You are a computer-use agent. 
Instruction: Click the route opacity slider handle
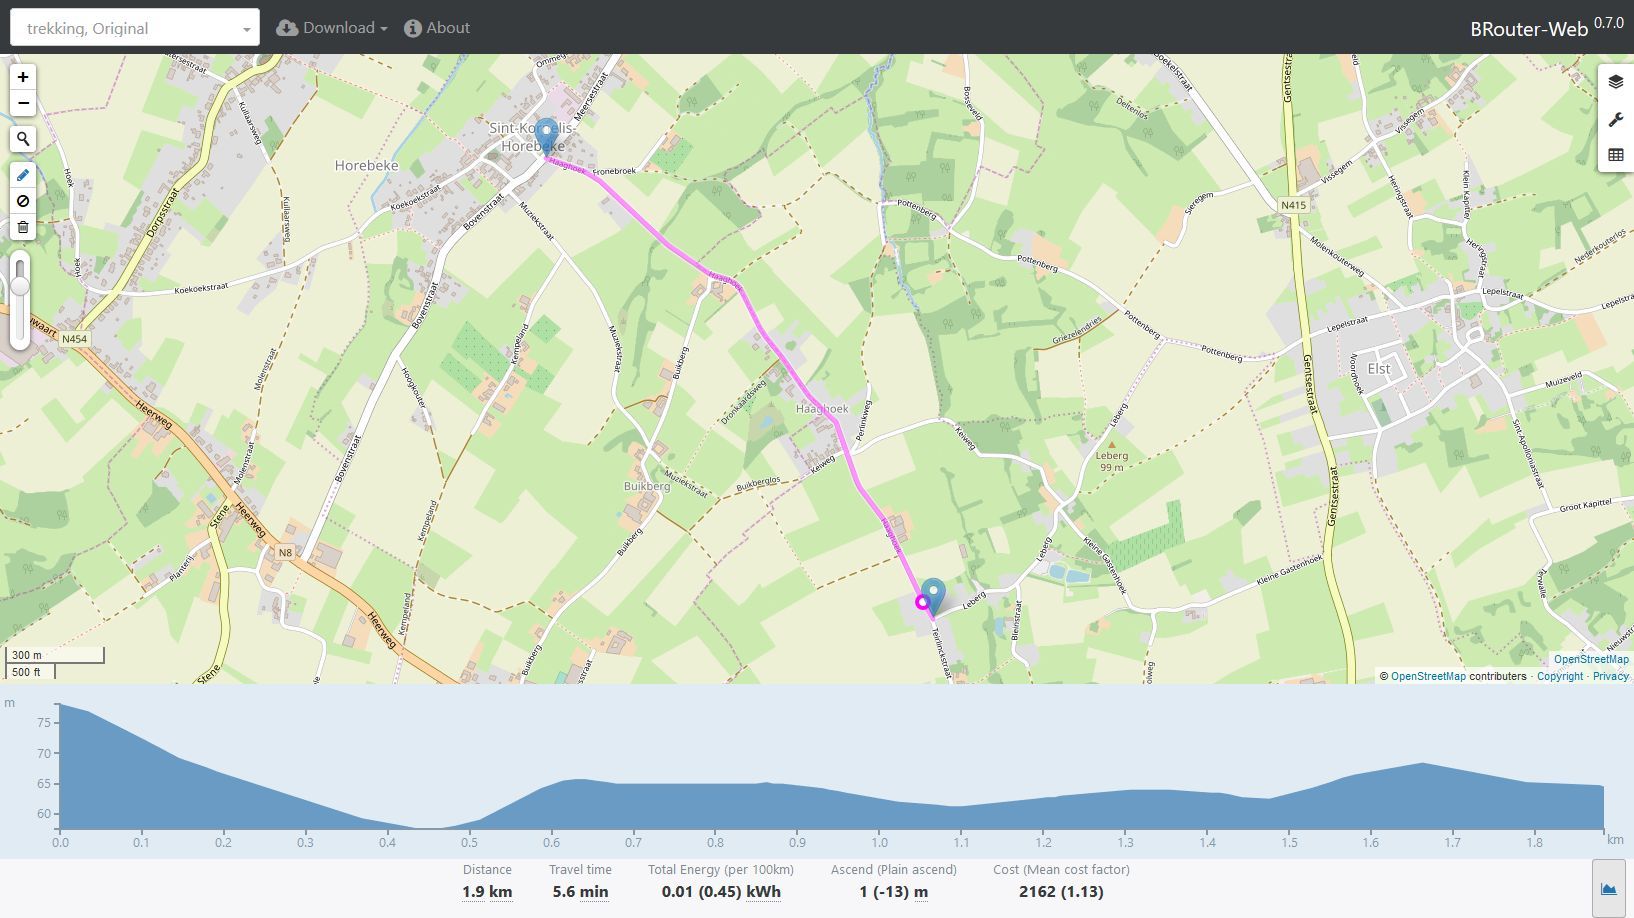pos(20,287)
